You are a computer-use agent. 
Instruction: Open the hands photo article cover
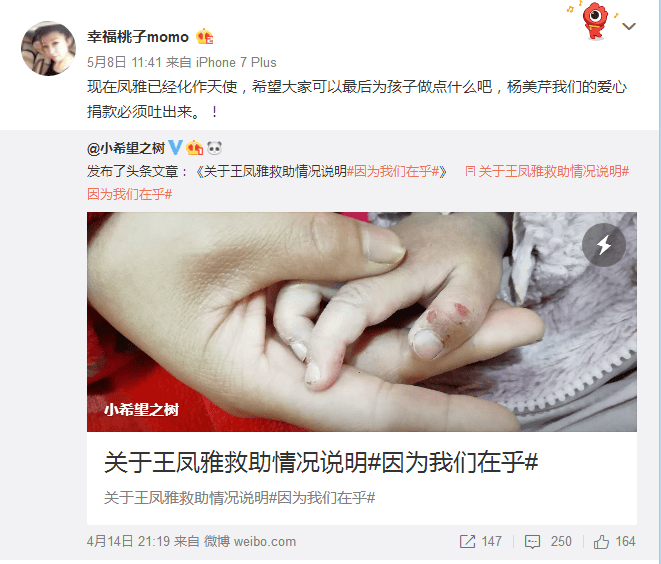click(362, 322)
